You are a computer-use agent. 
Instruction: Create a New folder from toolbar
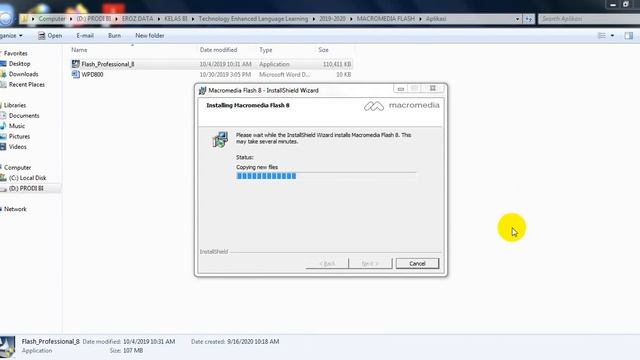pos(150,36)
